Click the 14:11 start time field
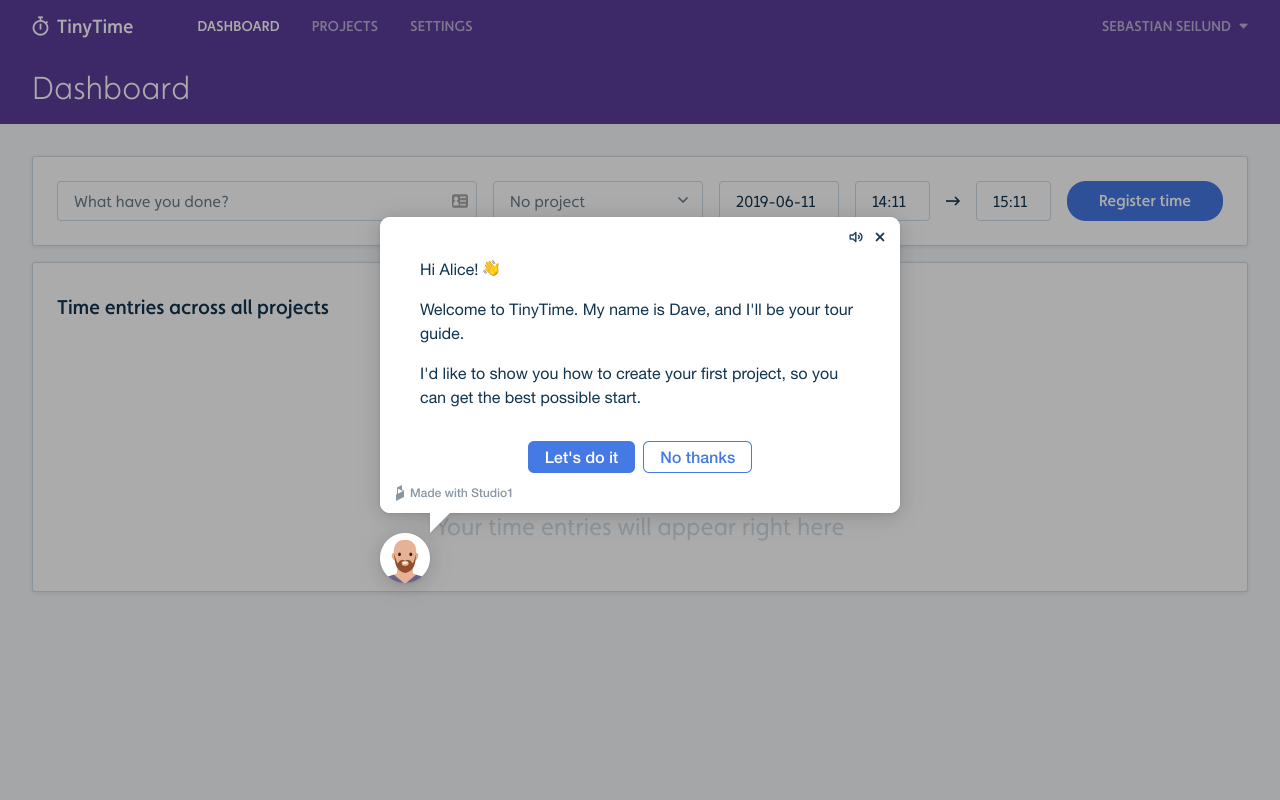This screenshot has width=1280, height=800. [x=892, y=201]
